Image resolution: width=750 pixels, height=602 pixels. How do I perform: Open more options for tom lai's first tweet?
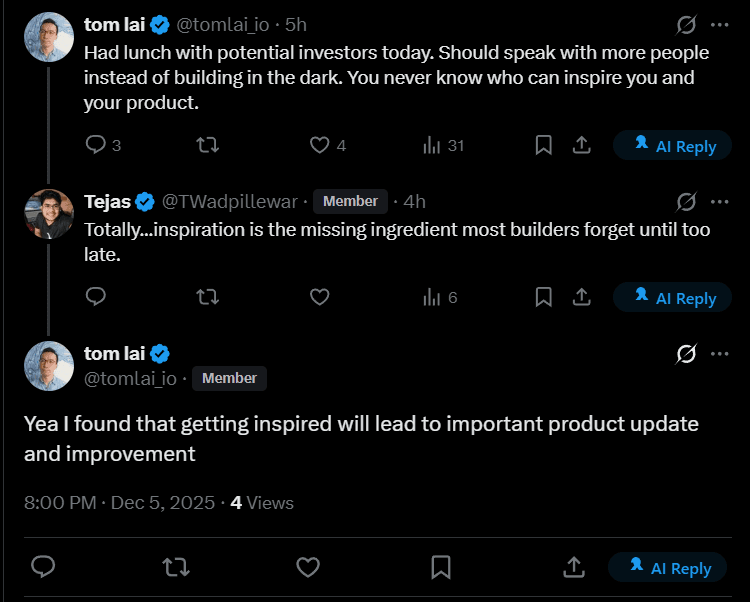720,24
